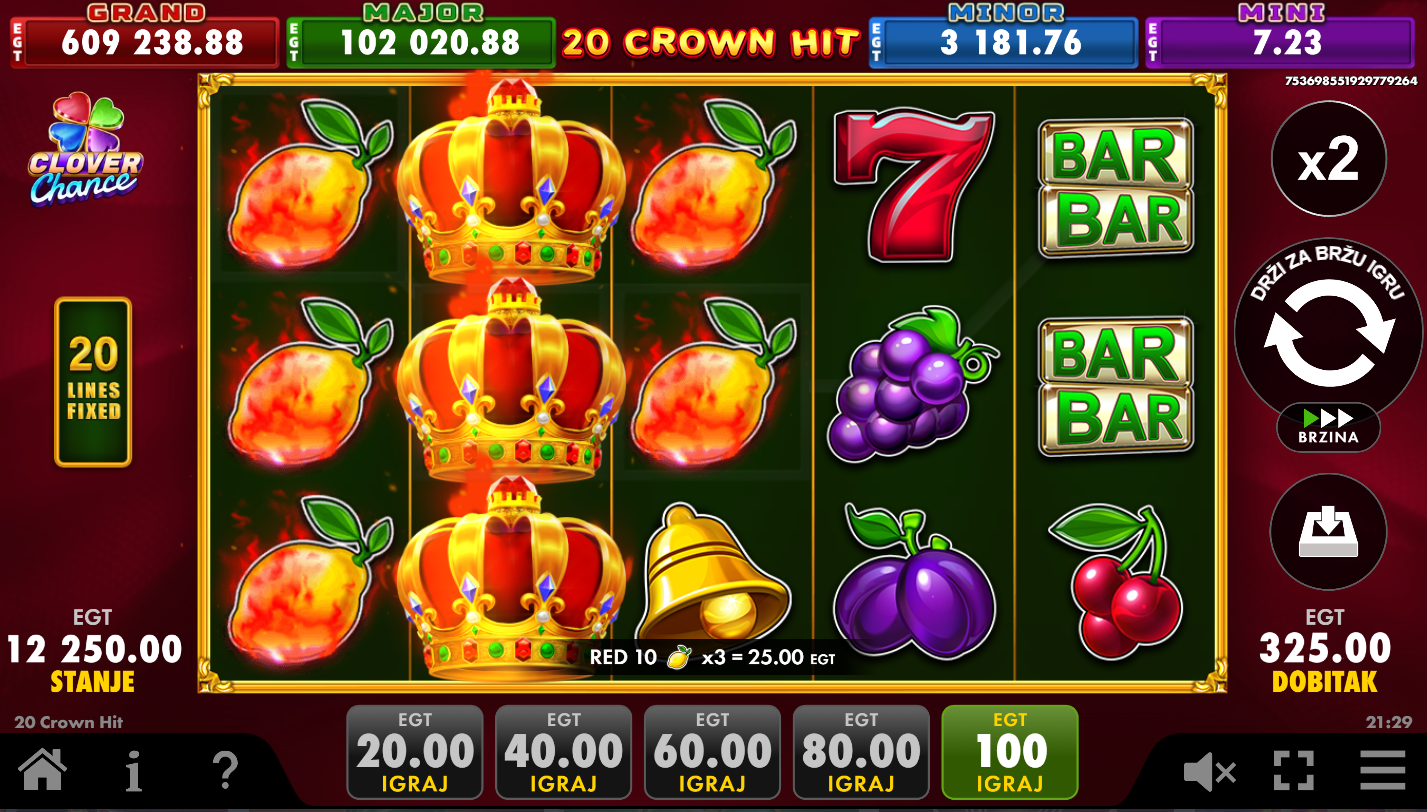Open the question mark help icon

[226, 770]
